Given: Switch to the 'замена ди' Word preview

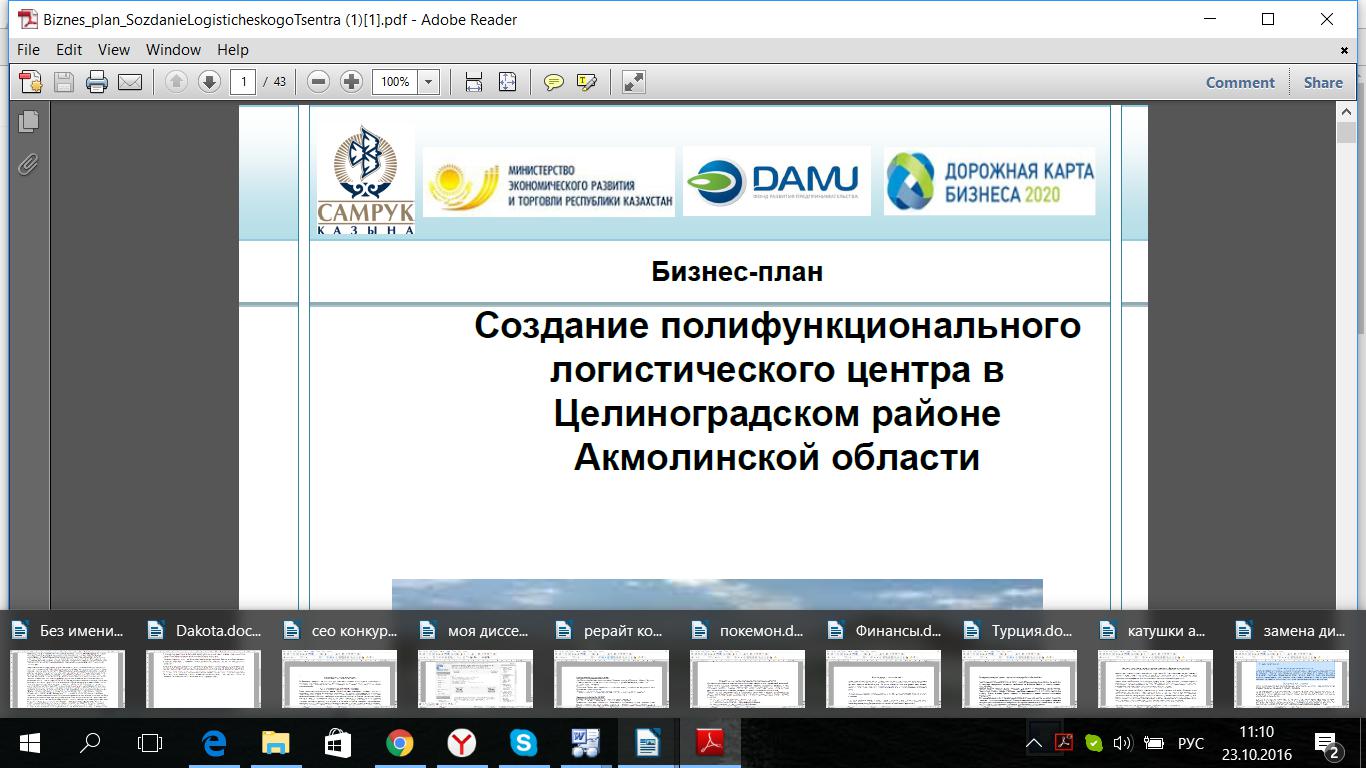Looking at the screenshot, I should pyautogui.click(x=1291, y=666).
